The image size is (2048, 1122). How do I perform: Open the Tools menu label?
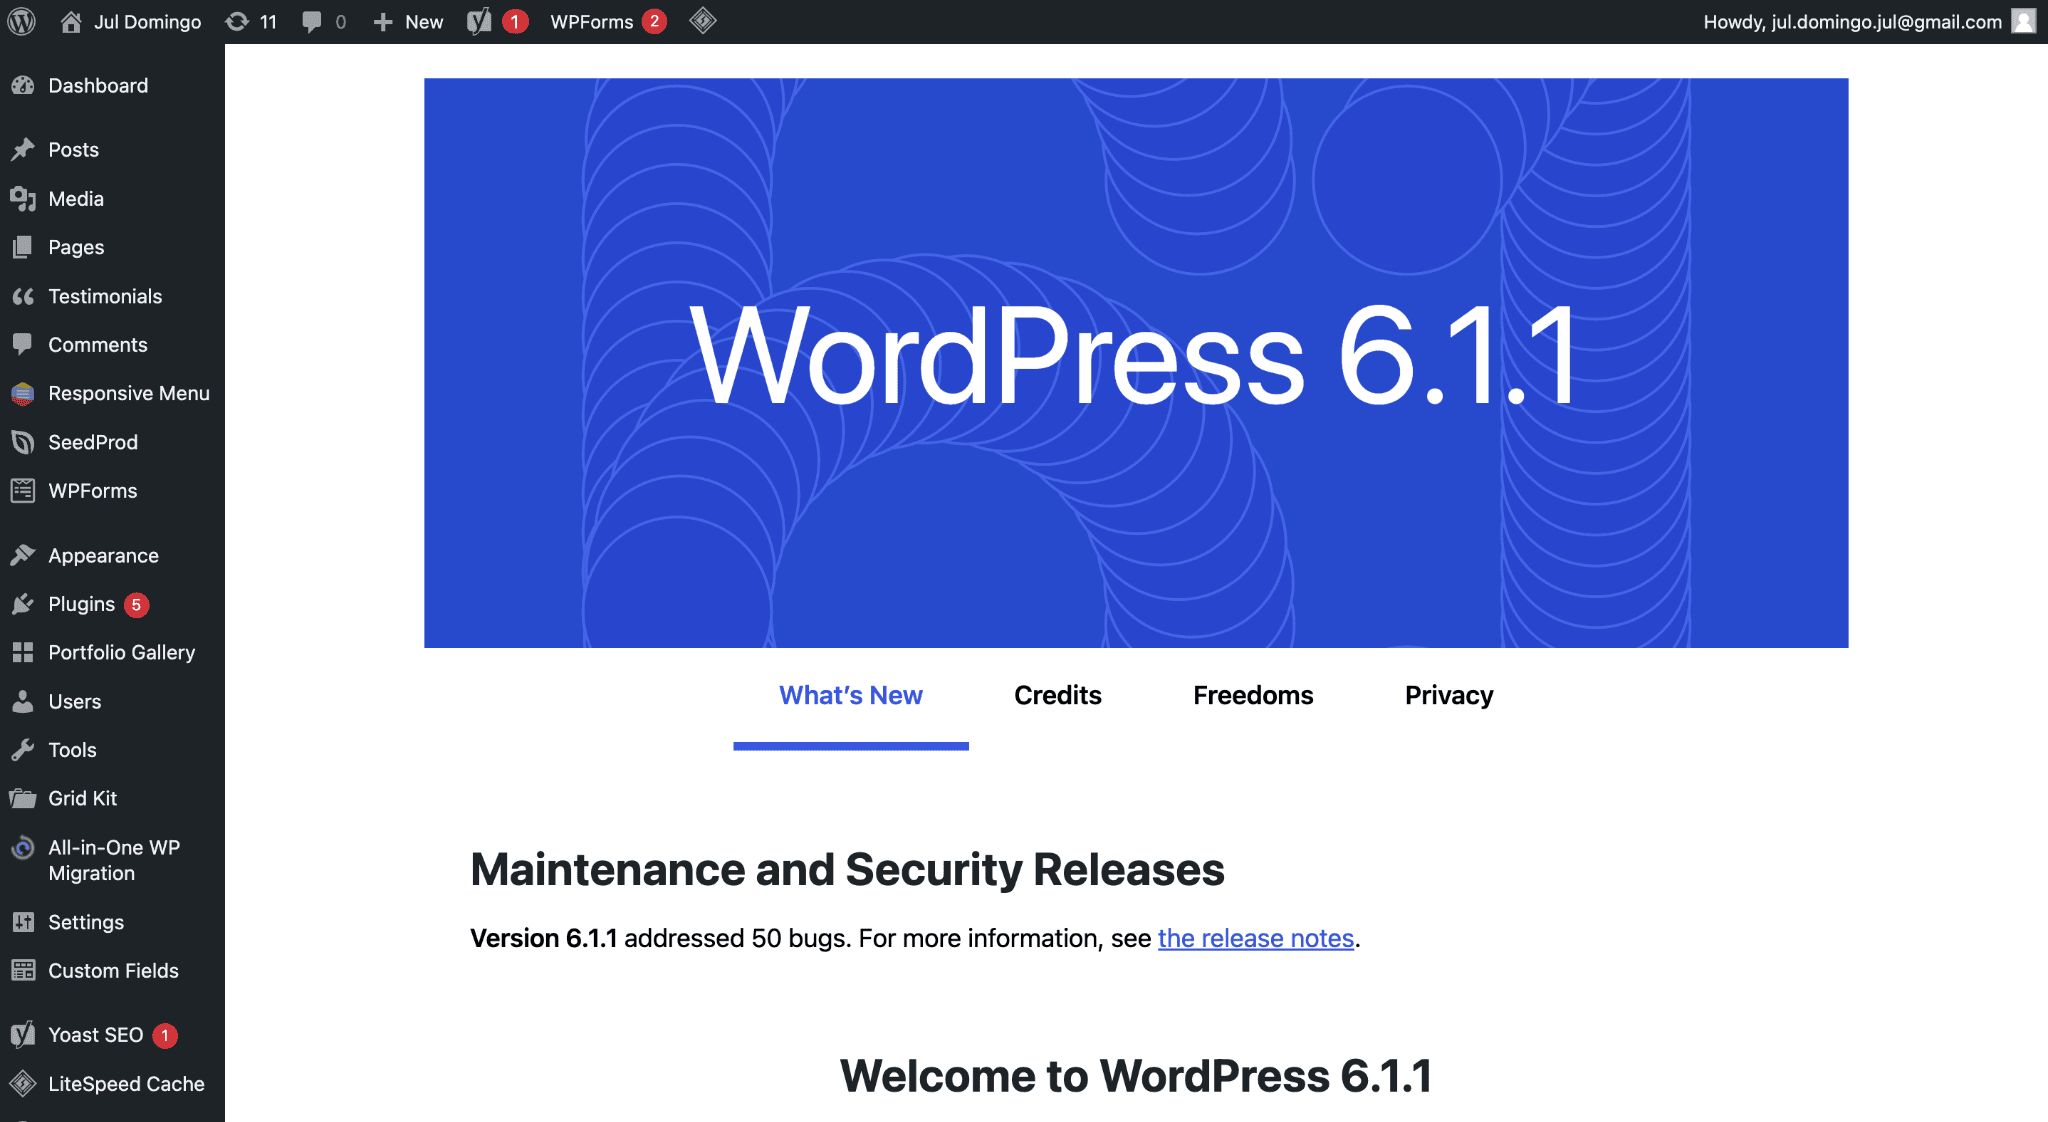(x=72, y=750)
